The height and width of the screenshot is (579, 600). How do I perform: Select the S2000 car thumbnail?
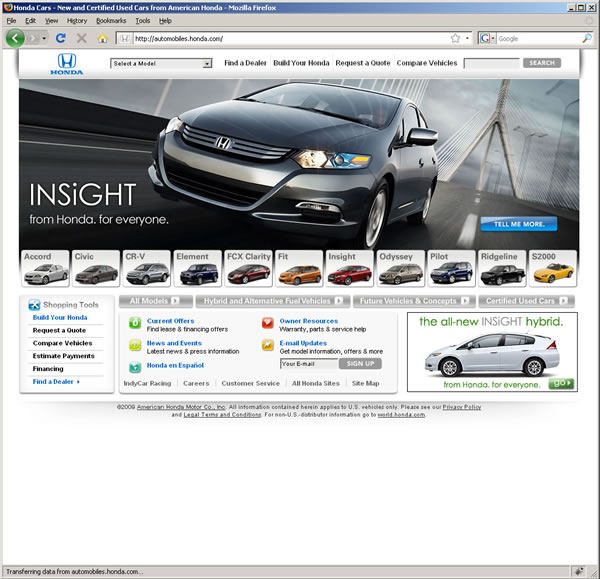(x=554, y=268)
